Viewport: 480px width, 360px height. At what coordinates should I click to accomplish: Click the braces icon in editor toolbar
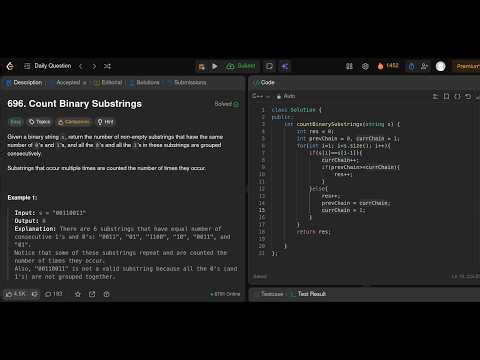click(x=457, y=97)
